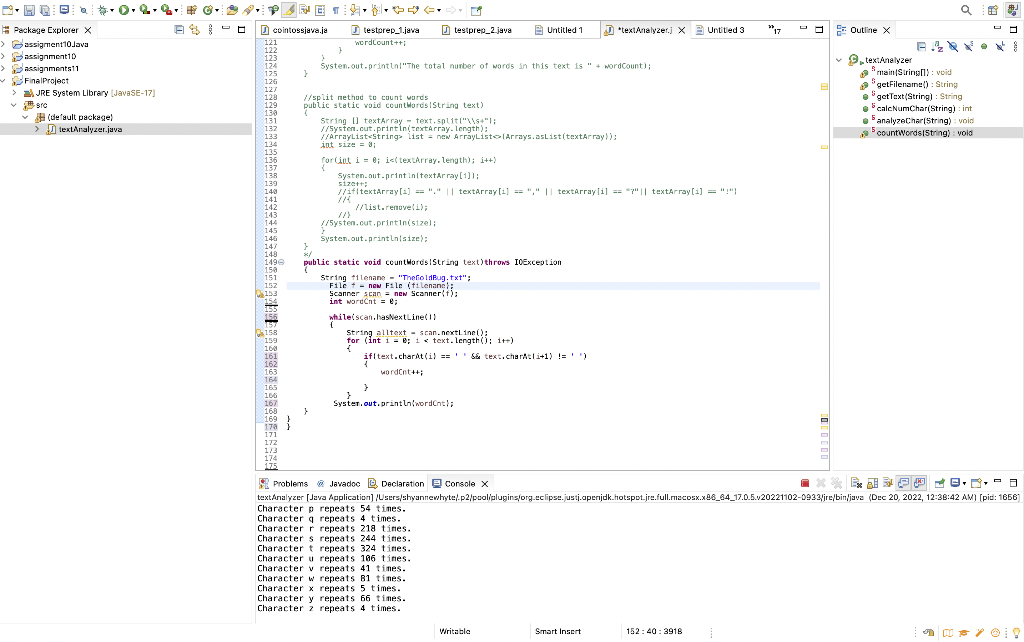Save all open files with Save All icon
Image resolution: width=1024 pixels, height=642 pixels.
[x=44, y=9]
